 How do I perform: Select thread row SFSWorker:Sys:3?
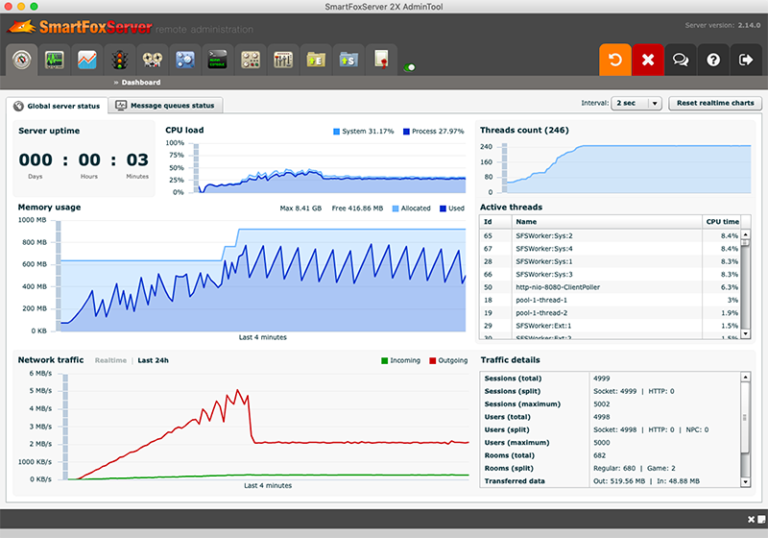click(610, 274)
